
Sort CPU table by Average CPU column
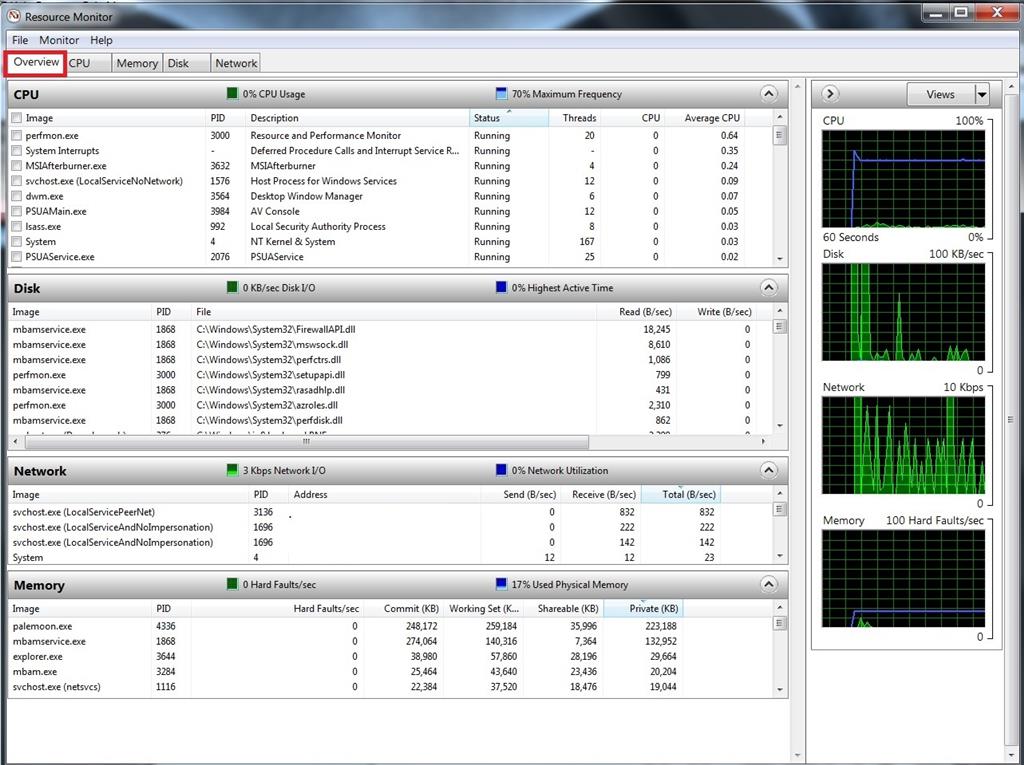pyautogui.click(x=705, y=118)
